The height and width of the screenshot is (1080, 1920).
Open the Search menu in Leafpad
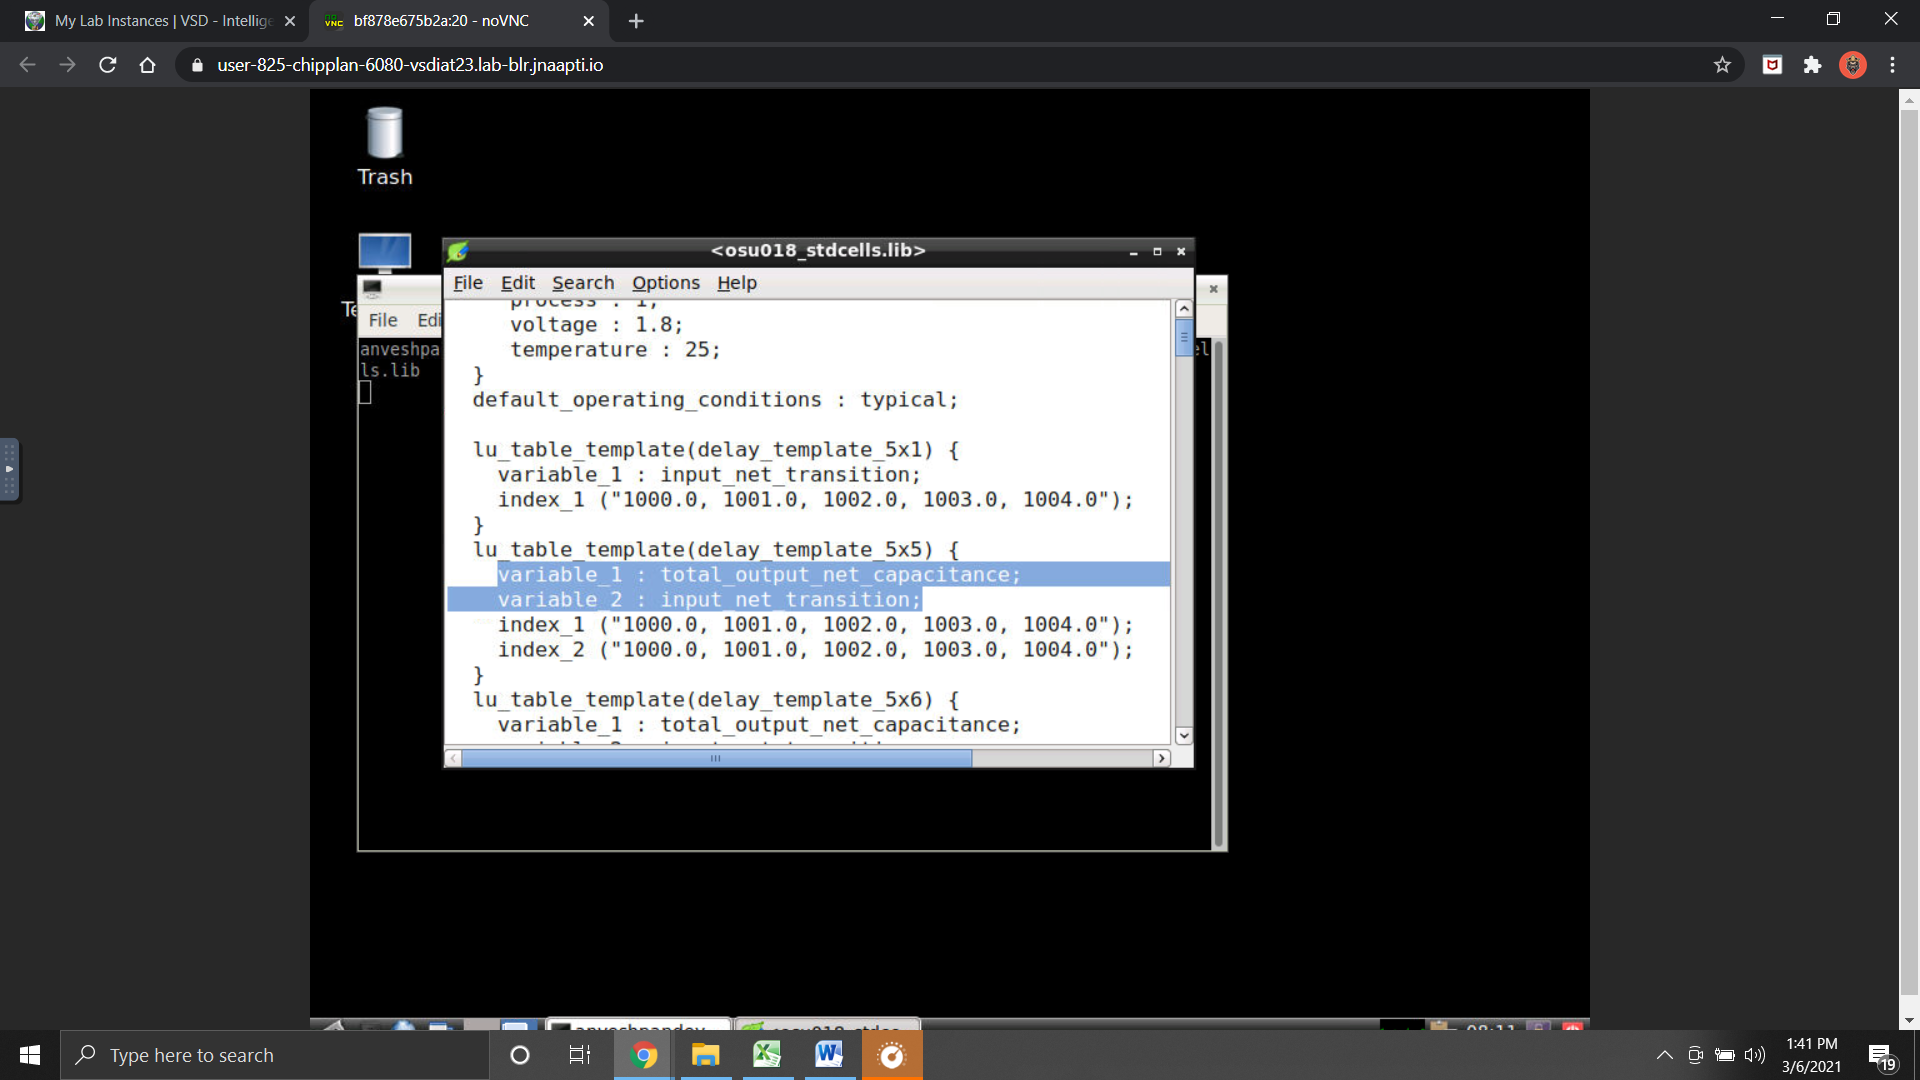[x=582, y=283]
